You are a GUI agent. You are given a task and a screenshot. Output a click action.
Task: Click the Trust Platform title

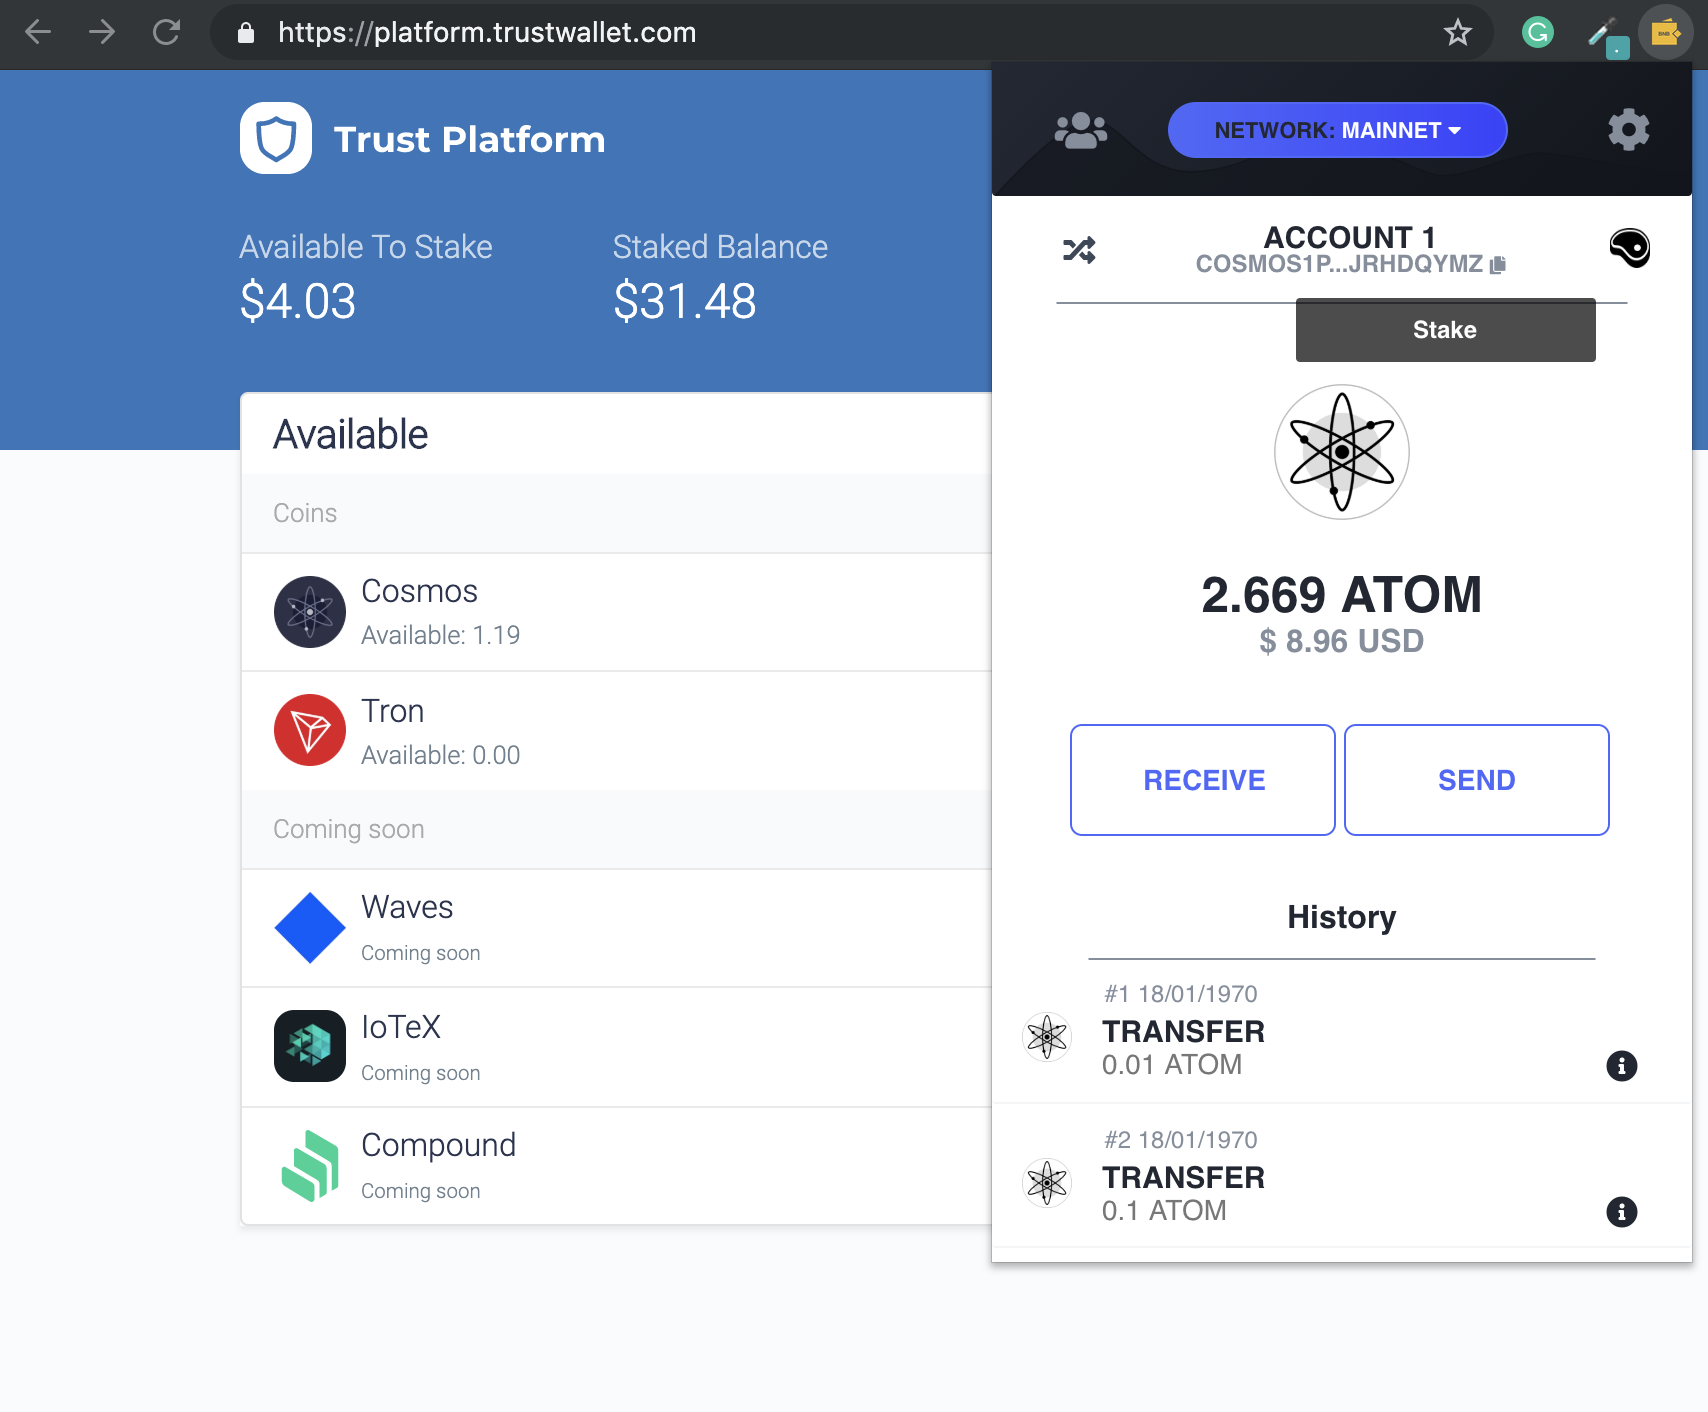tap(469, 139)
